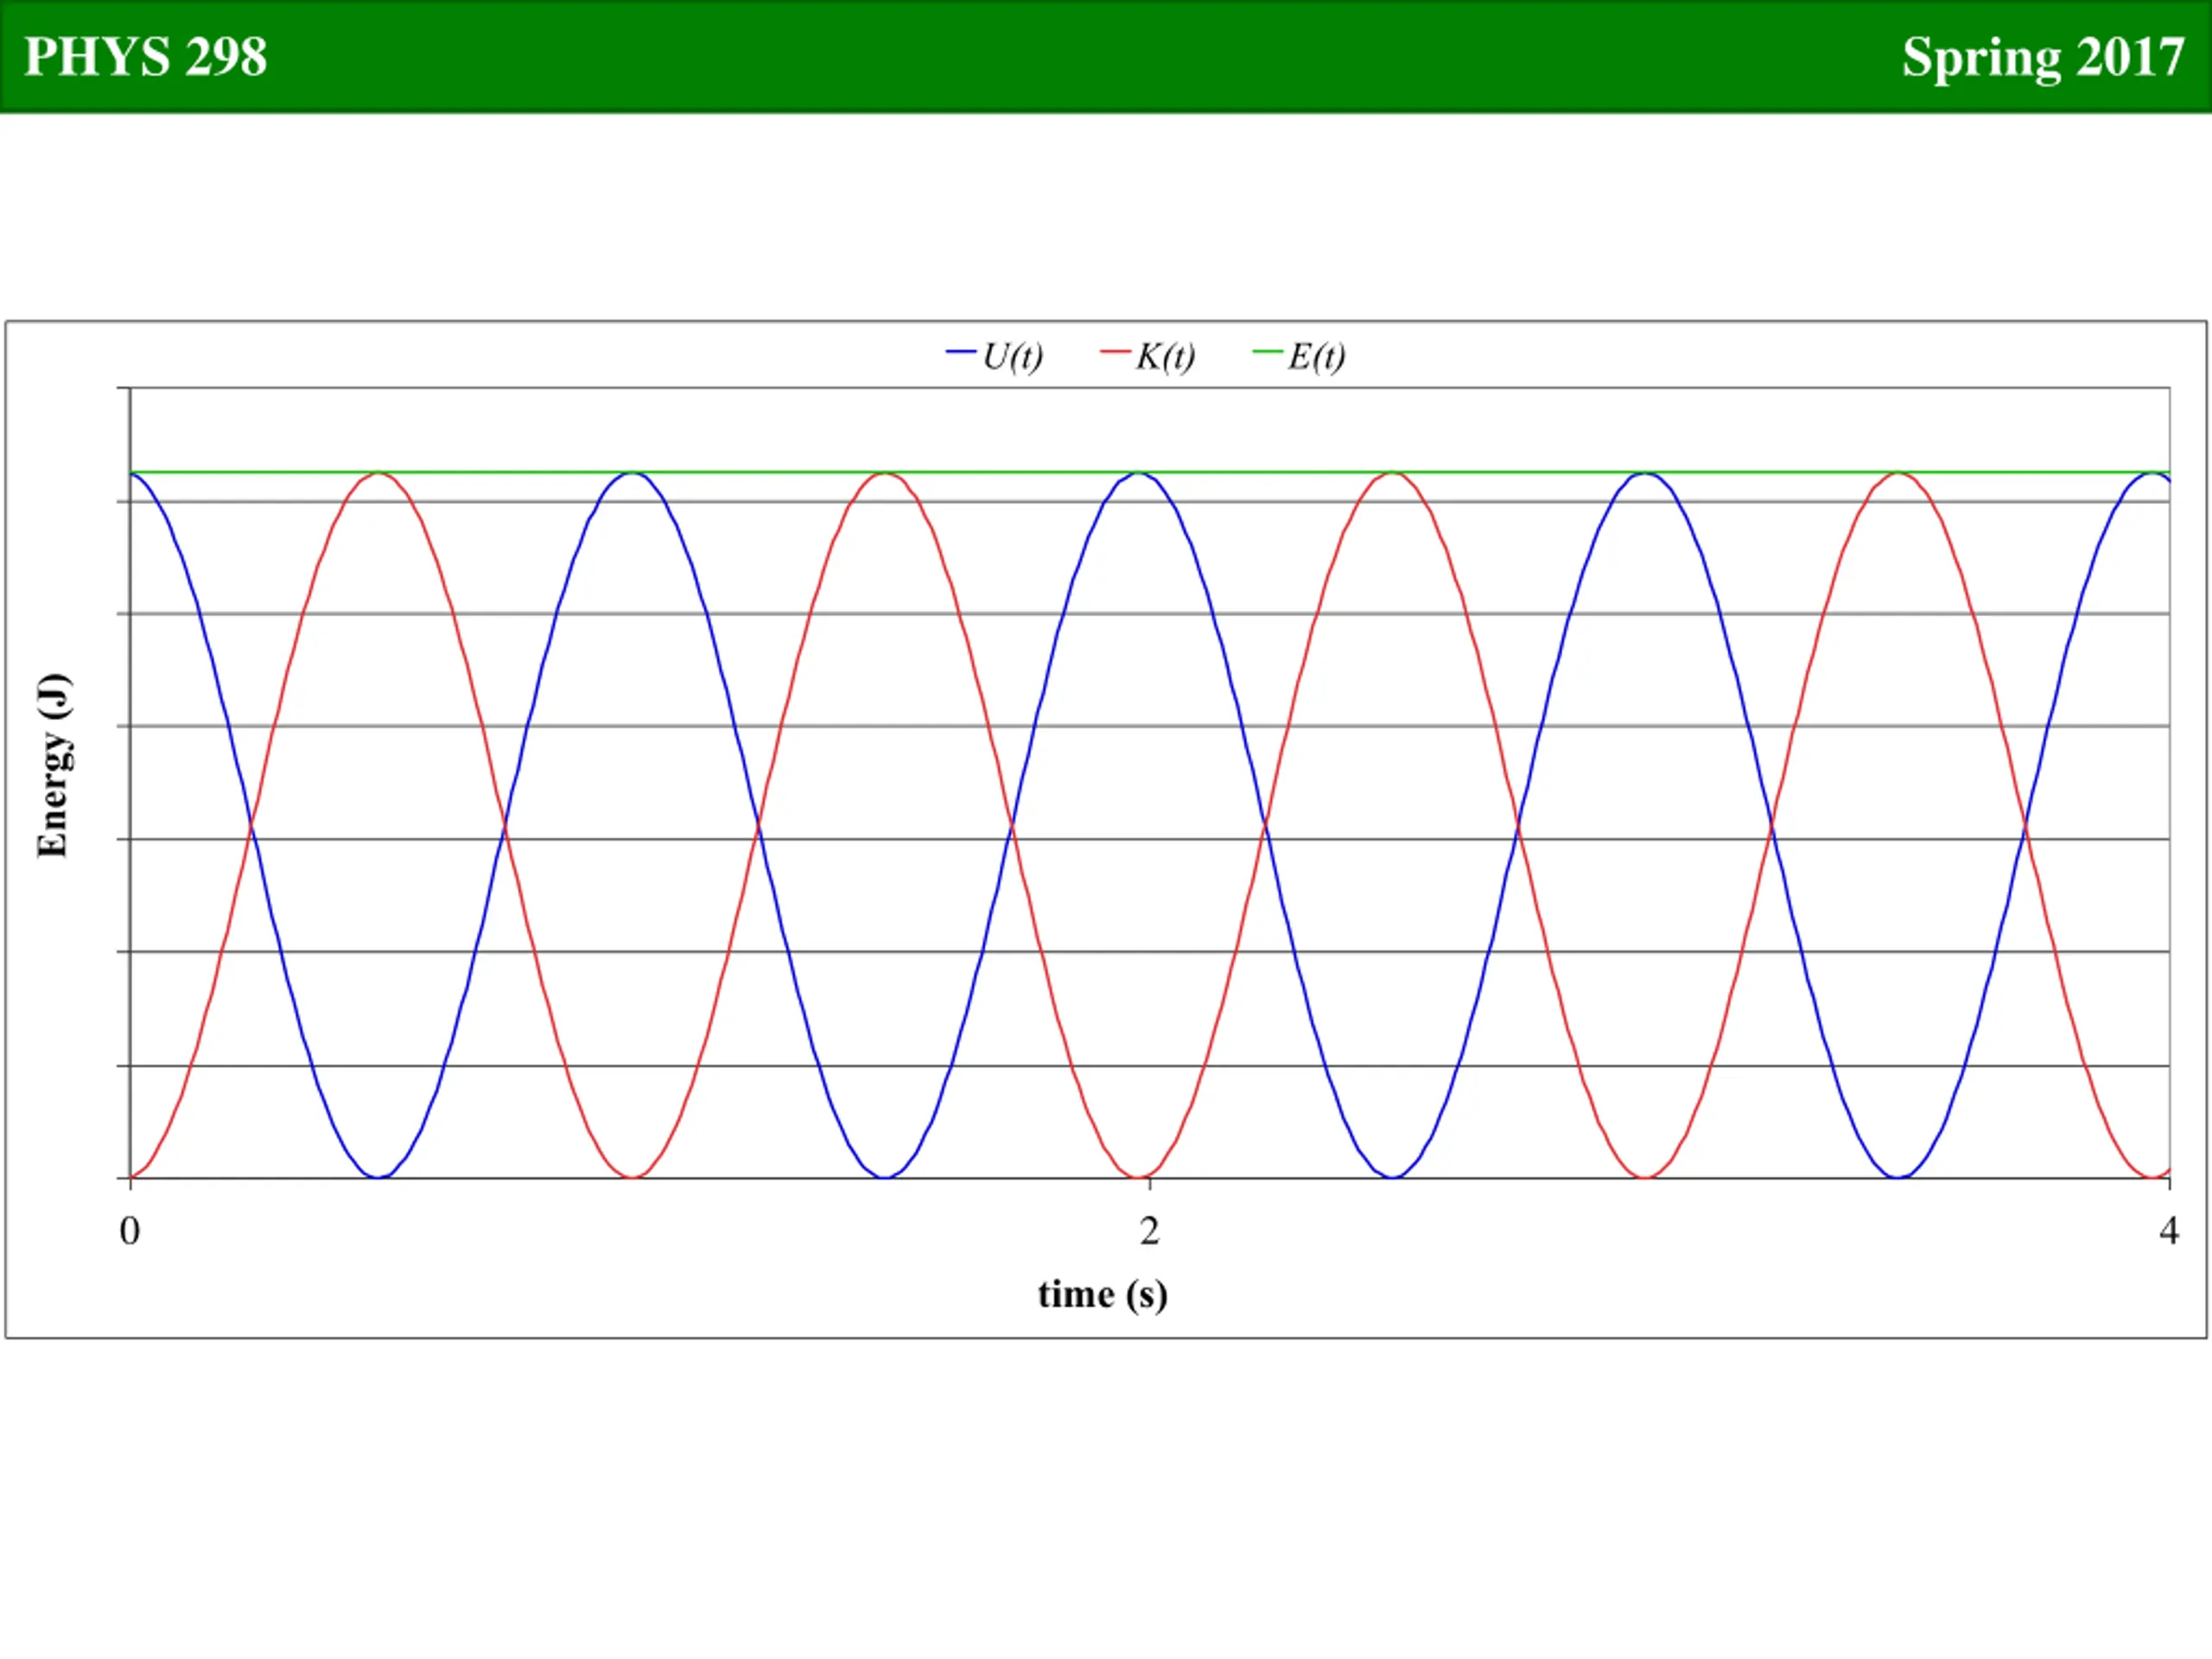Click the 4 tick label on time axis
The width and height of the screenshot is (2212, 1659).
2169,1231
